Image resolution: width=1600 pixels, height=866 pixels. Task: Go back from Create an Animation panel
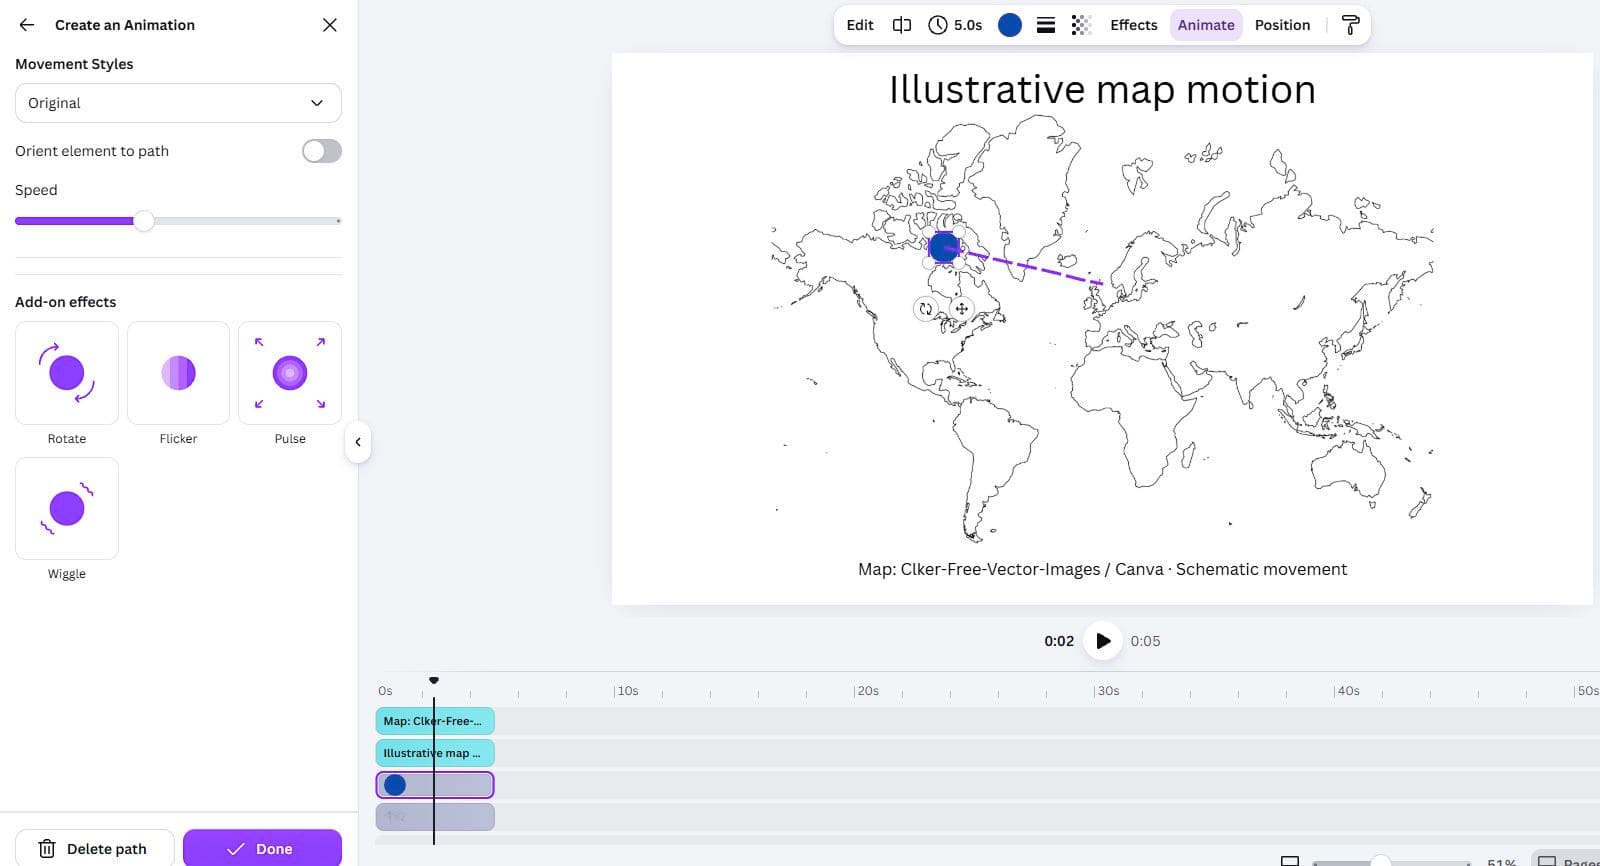(27, 25)
